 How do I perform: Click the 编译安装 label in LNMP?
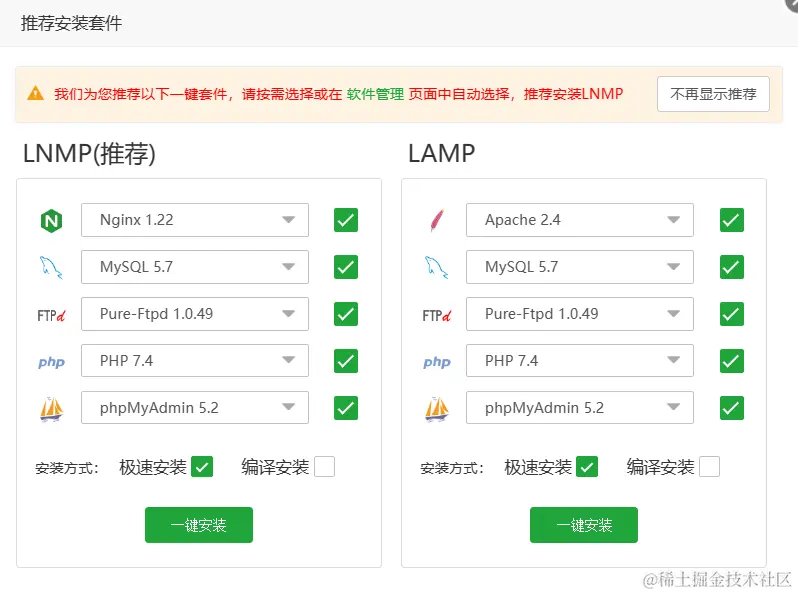click(275, 467)
